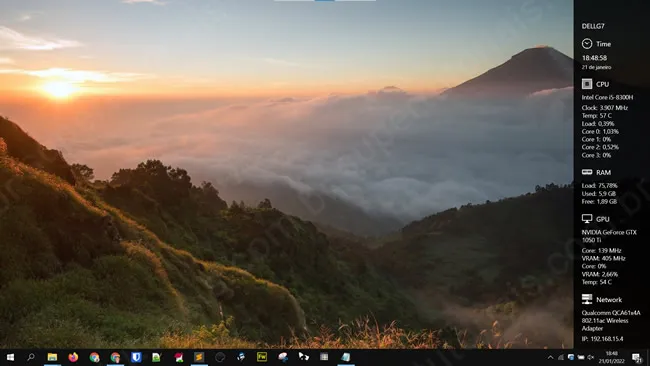Image resolution: width=650 pixels, height=366 pixels.
Task: Open the gray grid taskbar app icon
Action: pyautogui.click(x=324, y=357)
